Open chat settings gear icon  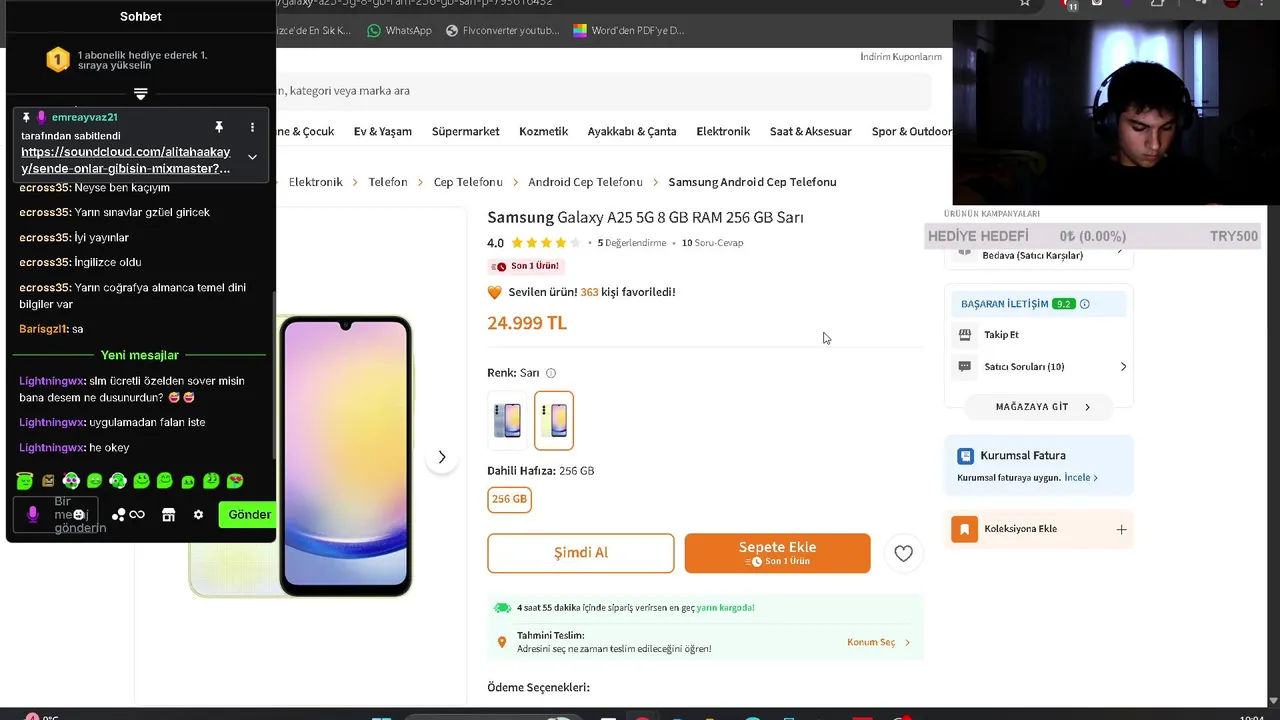[198, 514]
